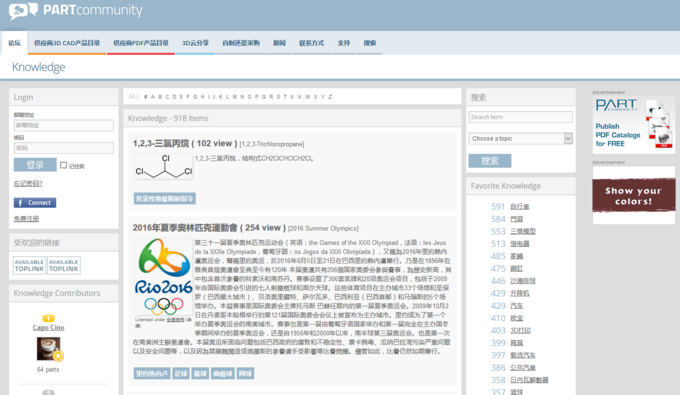Open the 自制还是采购 nav tab

[241, 43]
